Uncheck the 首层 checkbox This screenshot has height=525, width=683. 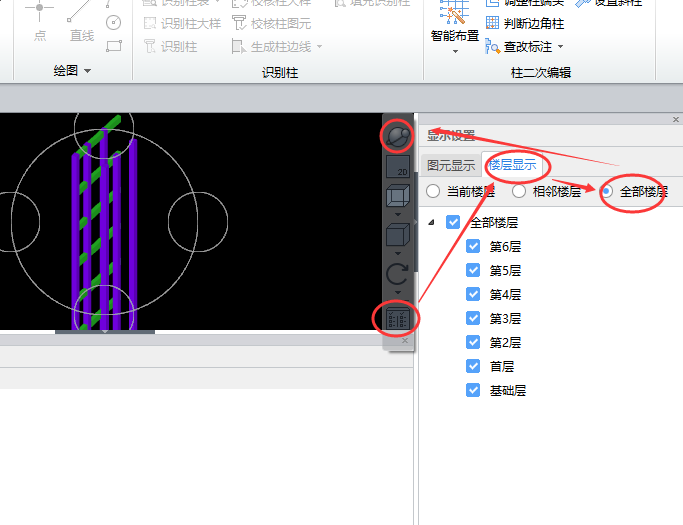click(473, 366)
